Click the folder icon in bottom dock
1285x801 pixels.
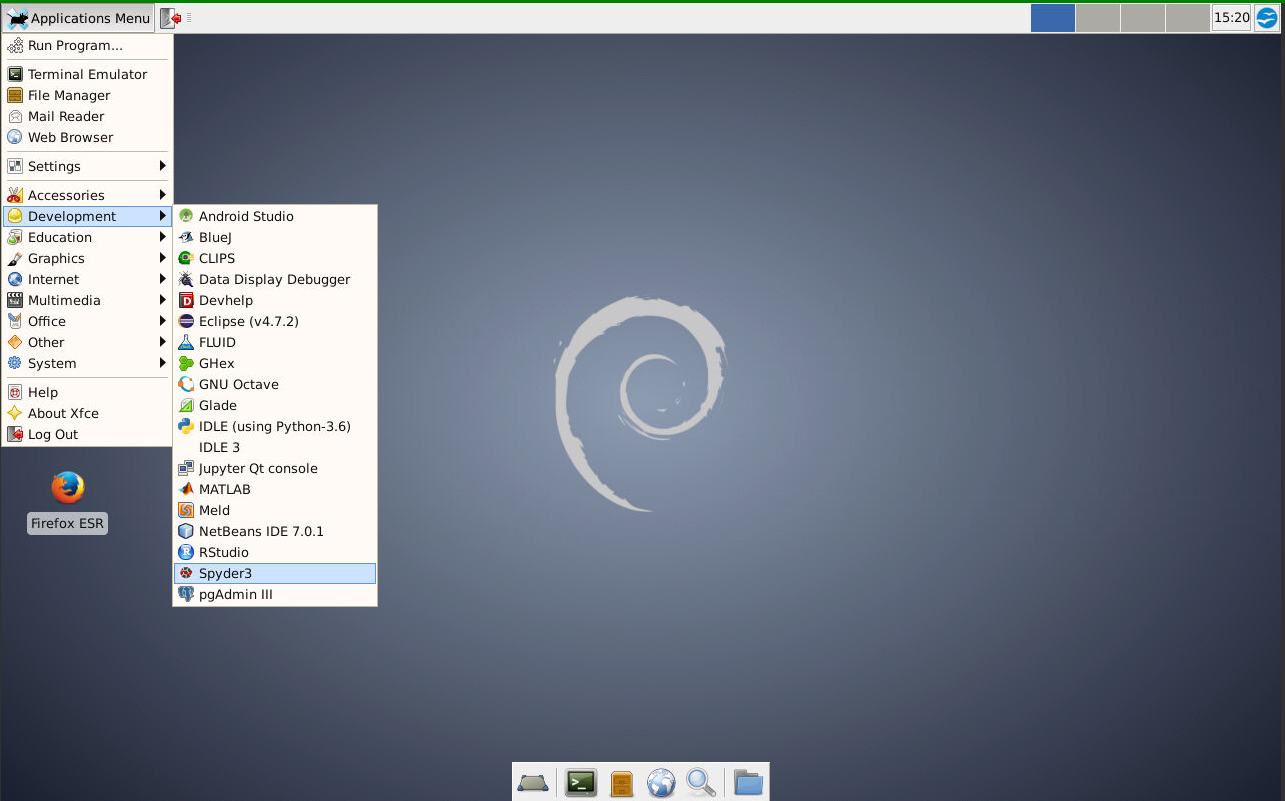[748, 782]
